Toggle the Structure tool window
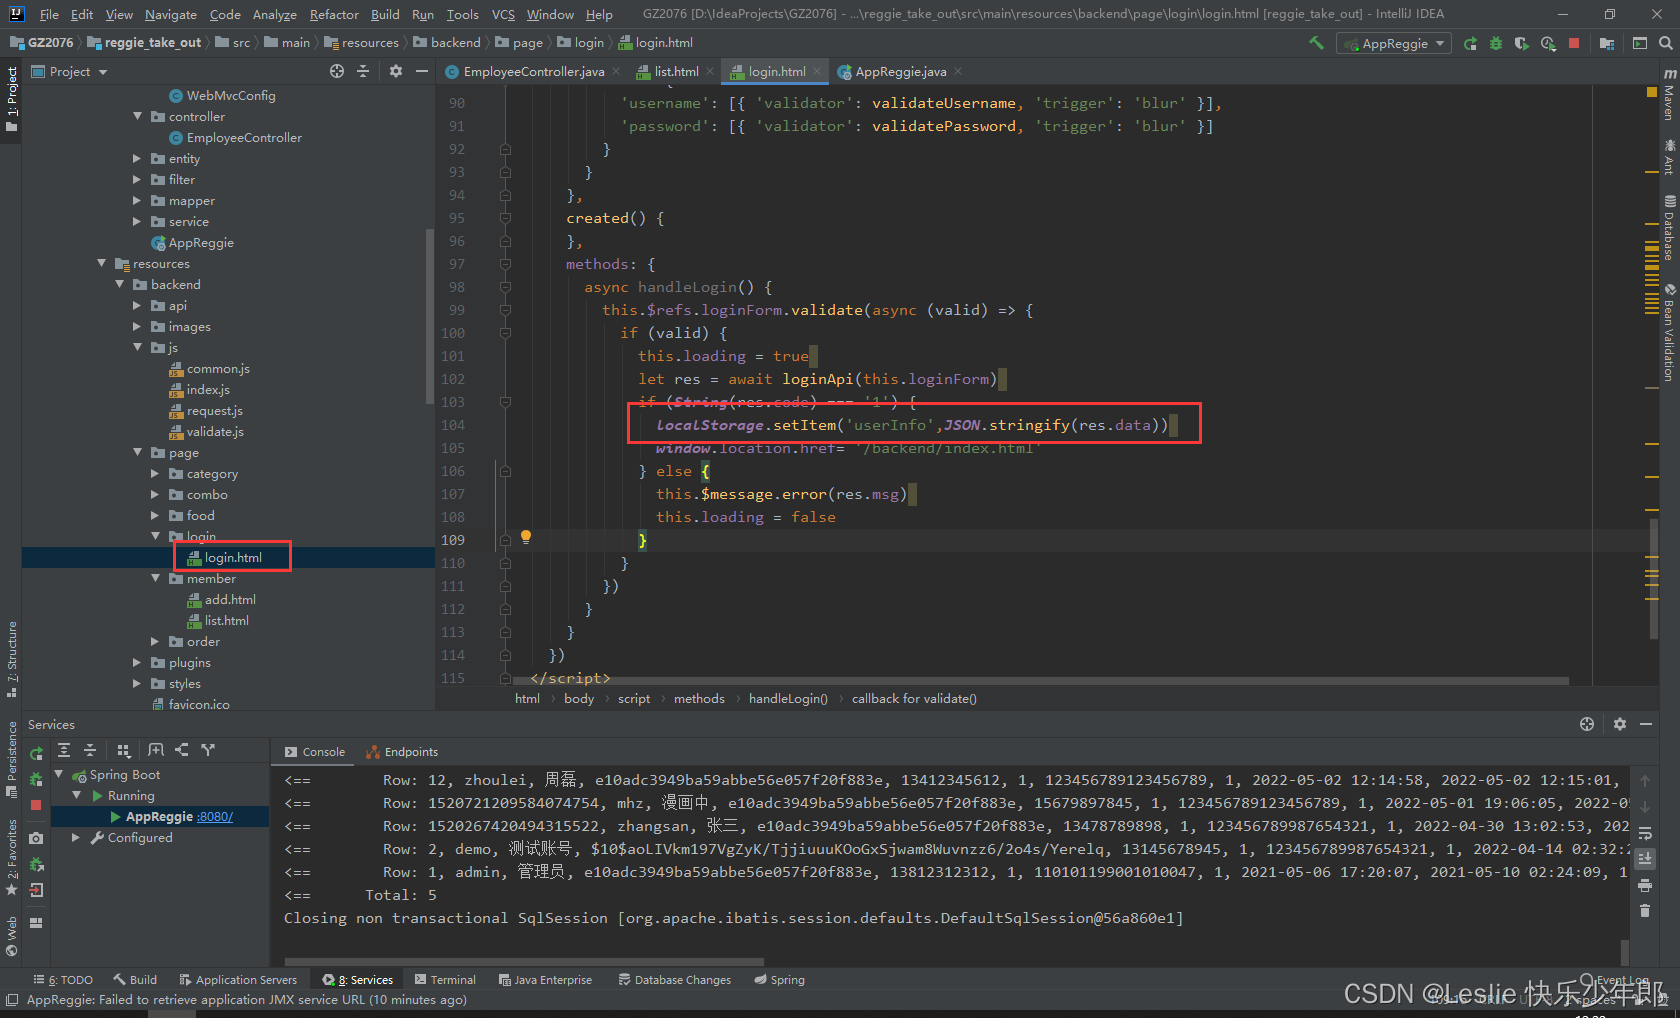 tap(11, 659)
